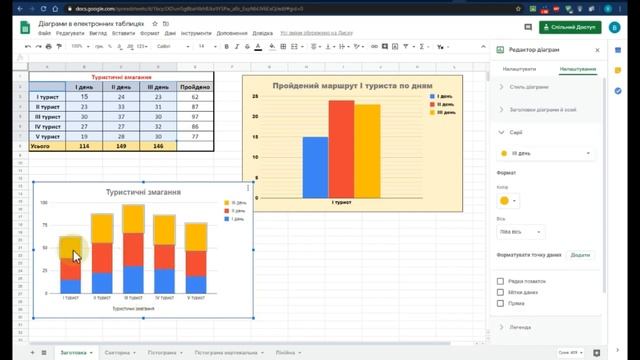Add a new sheet with plus icon
Viewport: 640px width, 360px height.
click(32, 352)
